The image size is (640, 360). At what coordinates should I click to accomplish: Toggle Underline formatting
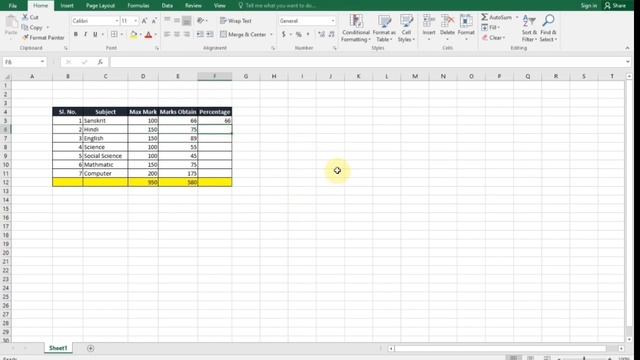pyautogui.click(x=95, y=35)
